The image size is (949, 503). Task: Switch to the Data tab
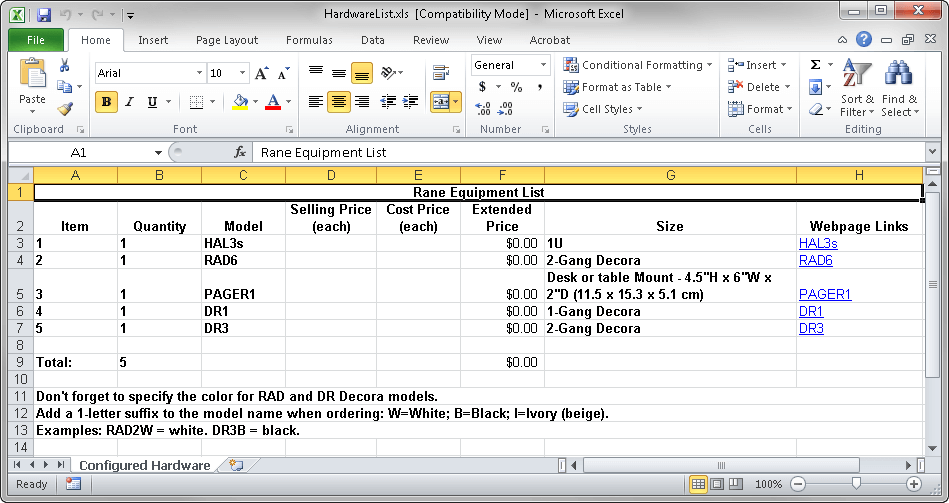(x=373, y=40)
